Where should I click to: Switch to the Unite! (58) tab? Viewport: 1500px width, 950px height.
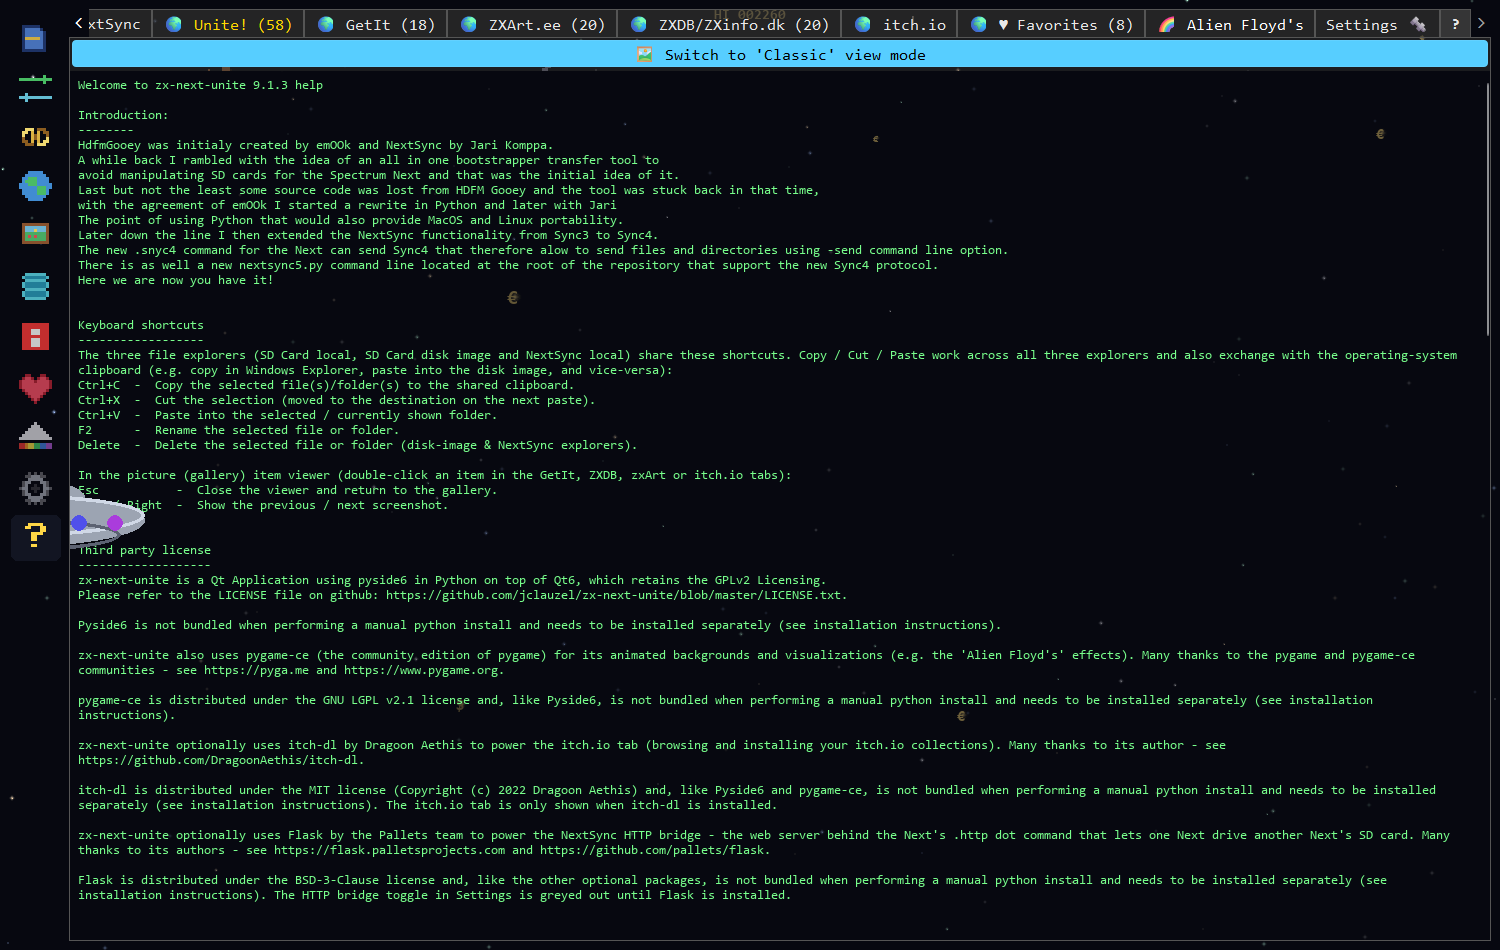tap(228, 24)
